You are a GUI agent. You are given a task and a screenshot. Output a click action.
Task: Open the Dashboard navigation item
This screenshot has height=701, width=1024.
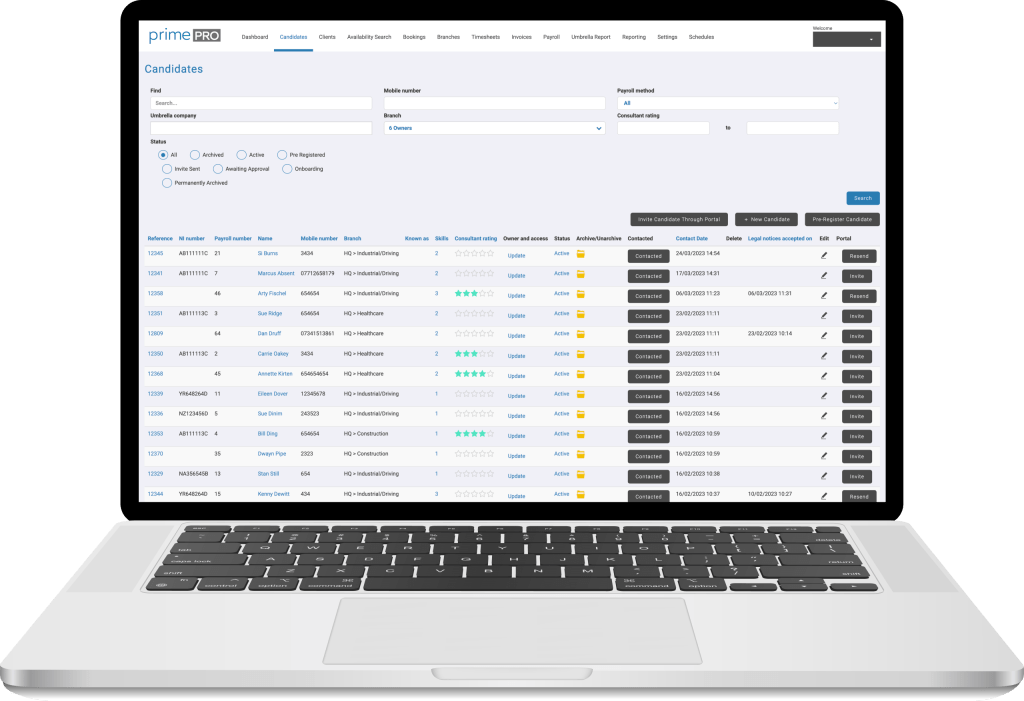(x=255, y=37)
